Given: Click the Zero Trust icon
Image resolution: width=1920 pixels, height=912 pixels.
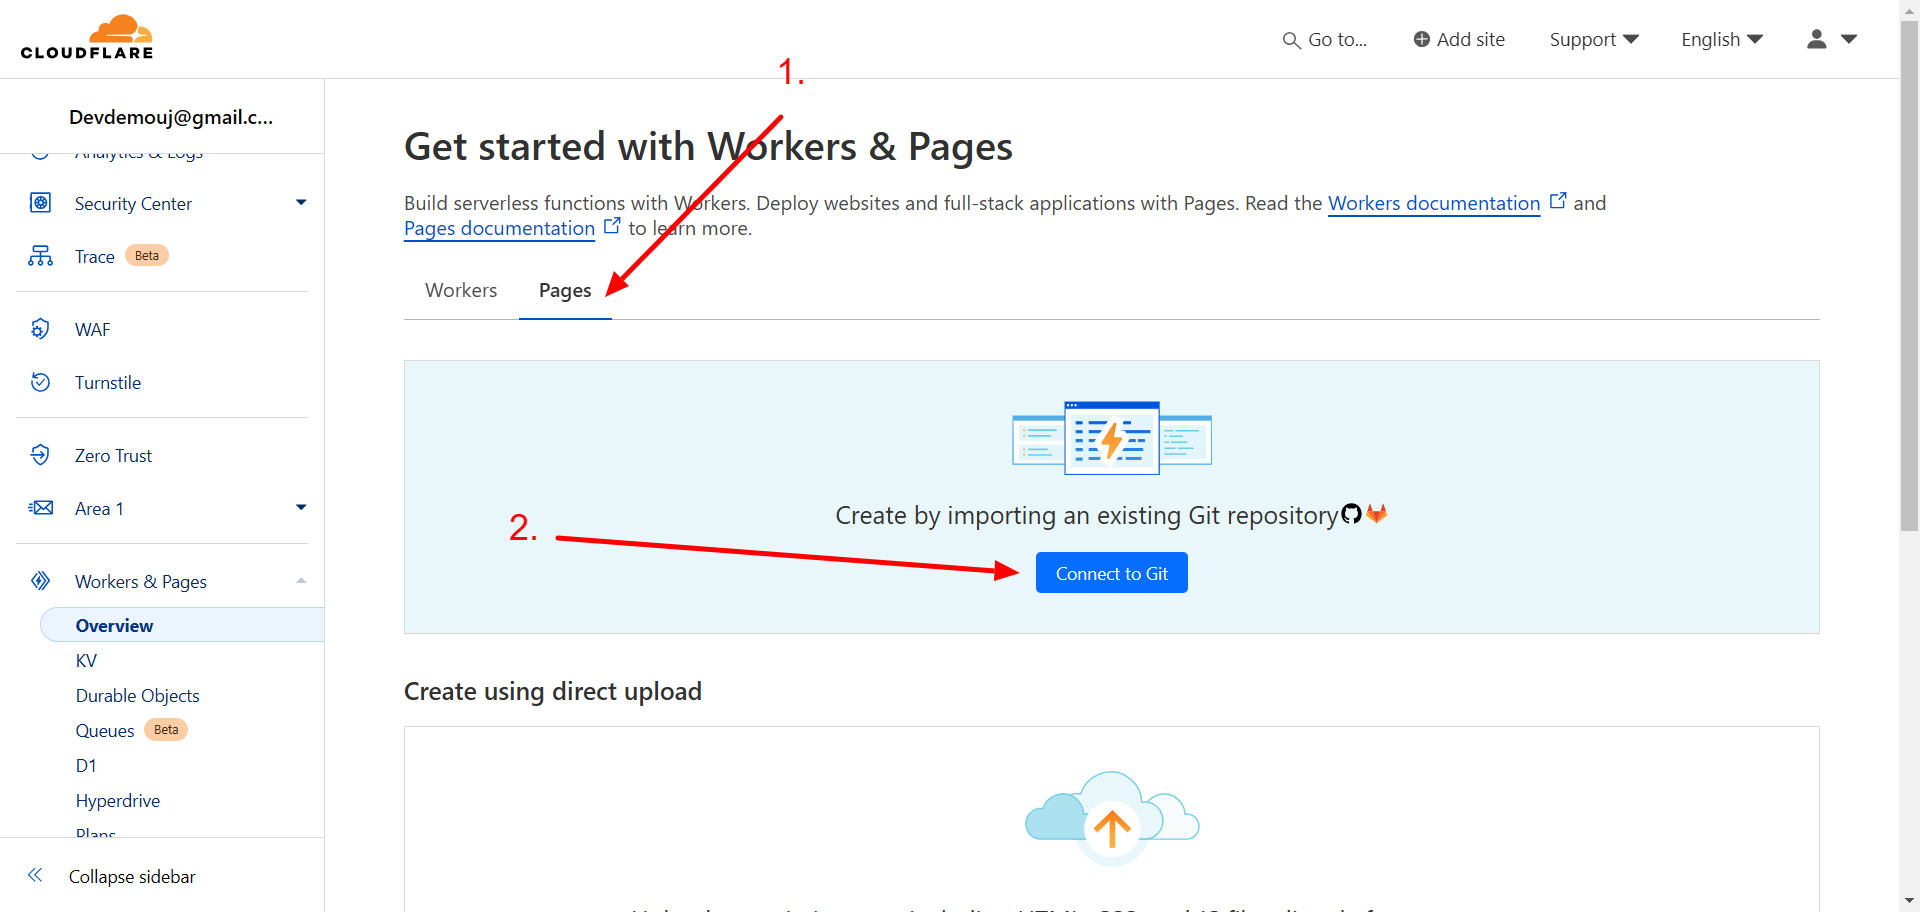Looking at the screenshot, I should (40, 455).
